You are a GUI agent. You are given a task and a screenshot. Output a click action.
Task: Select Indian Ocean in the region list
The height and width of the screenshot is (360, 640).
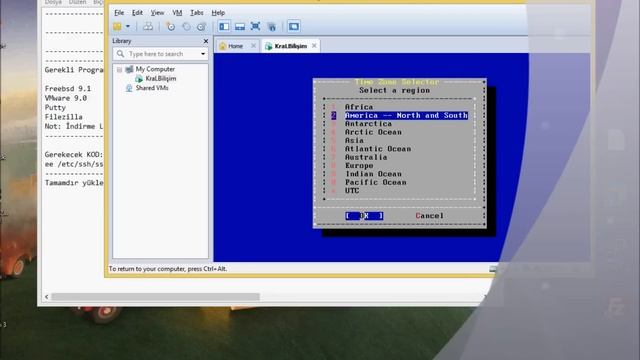pyautogui.click(x=373, y=174)
